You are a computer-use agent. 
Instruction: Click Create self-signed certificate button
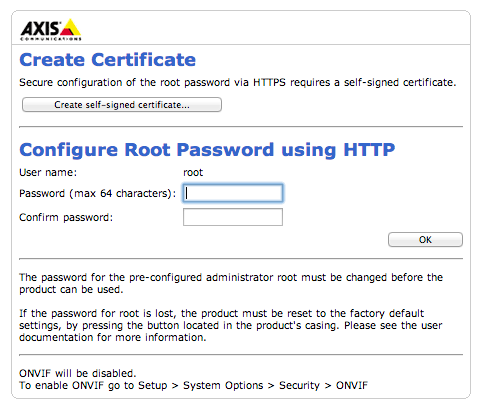(x=122, y=105)
